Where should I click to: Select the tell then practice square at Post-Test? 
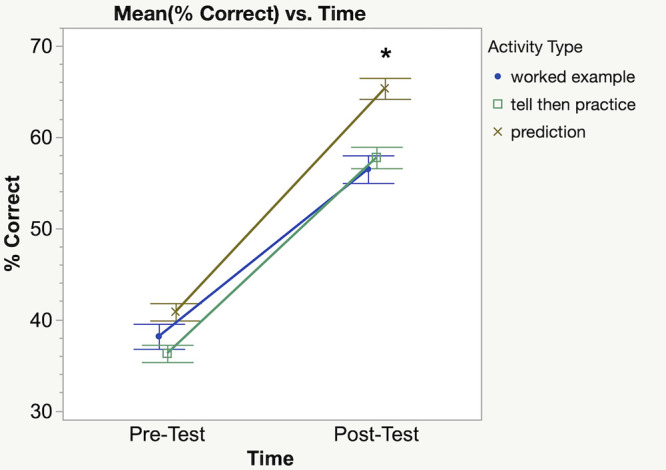click(x=376, y=157)
